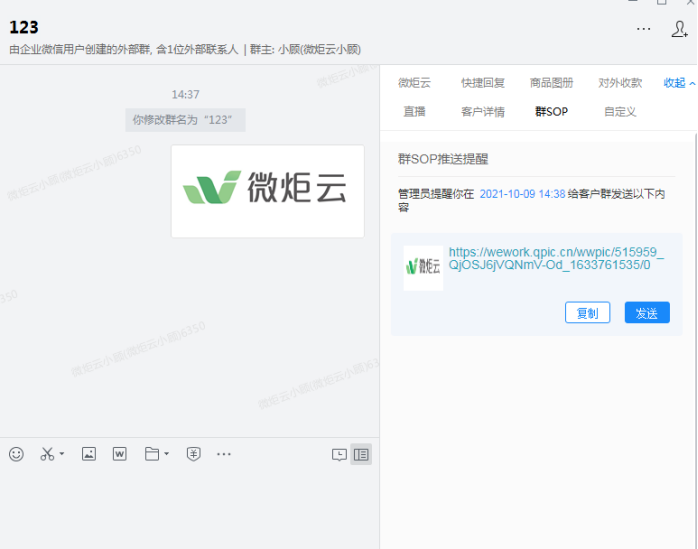Viewport: 698px width, 549px height.
Task: Switch to the 客户详情 tab
Action: click(x=483, y=111)
